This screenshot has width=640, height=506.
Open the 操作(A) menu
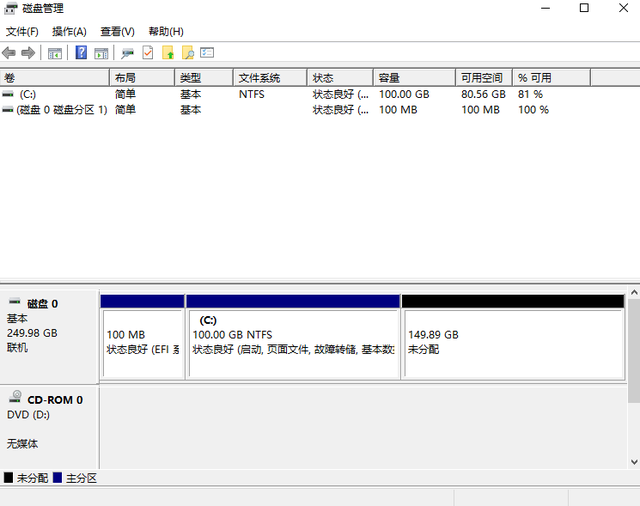pyautogui.click(x=69, y=32)
